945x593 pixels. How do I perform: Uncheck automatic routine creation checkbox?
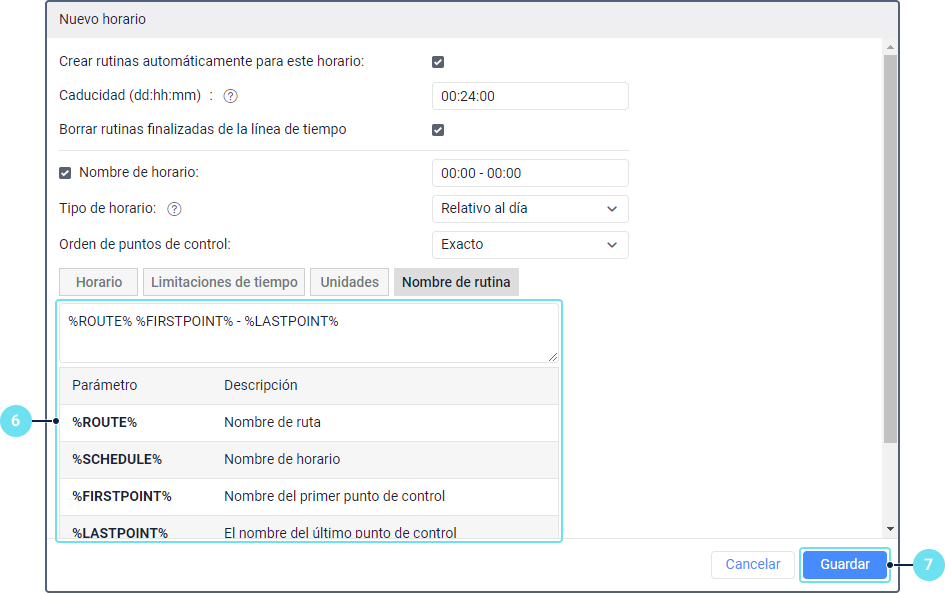(x=438, y=62)
